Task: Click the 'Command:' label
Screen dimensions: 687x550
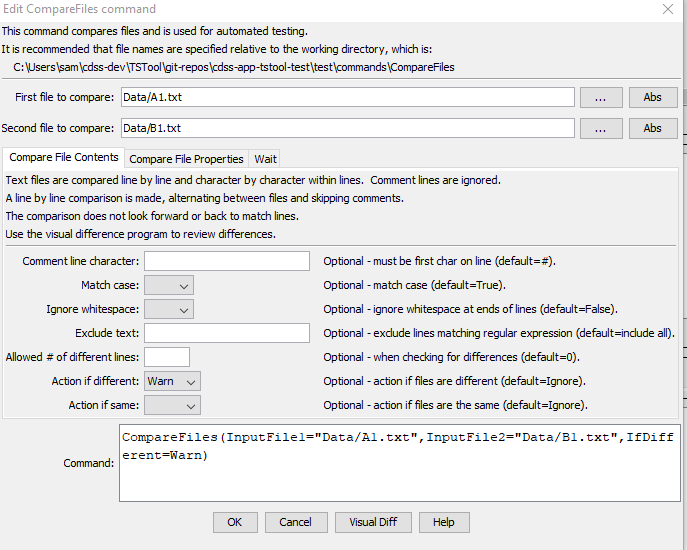Action: click(89, 463)
